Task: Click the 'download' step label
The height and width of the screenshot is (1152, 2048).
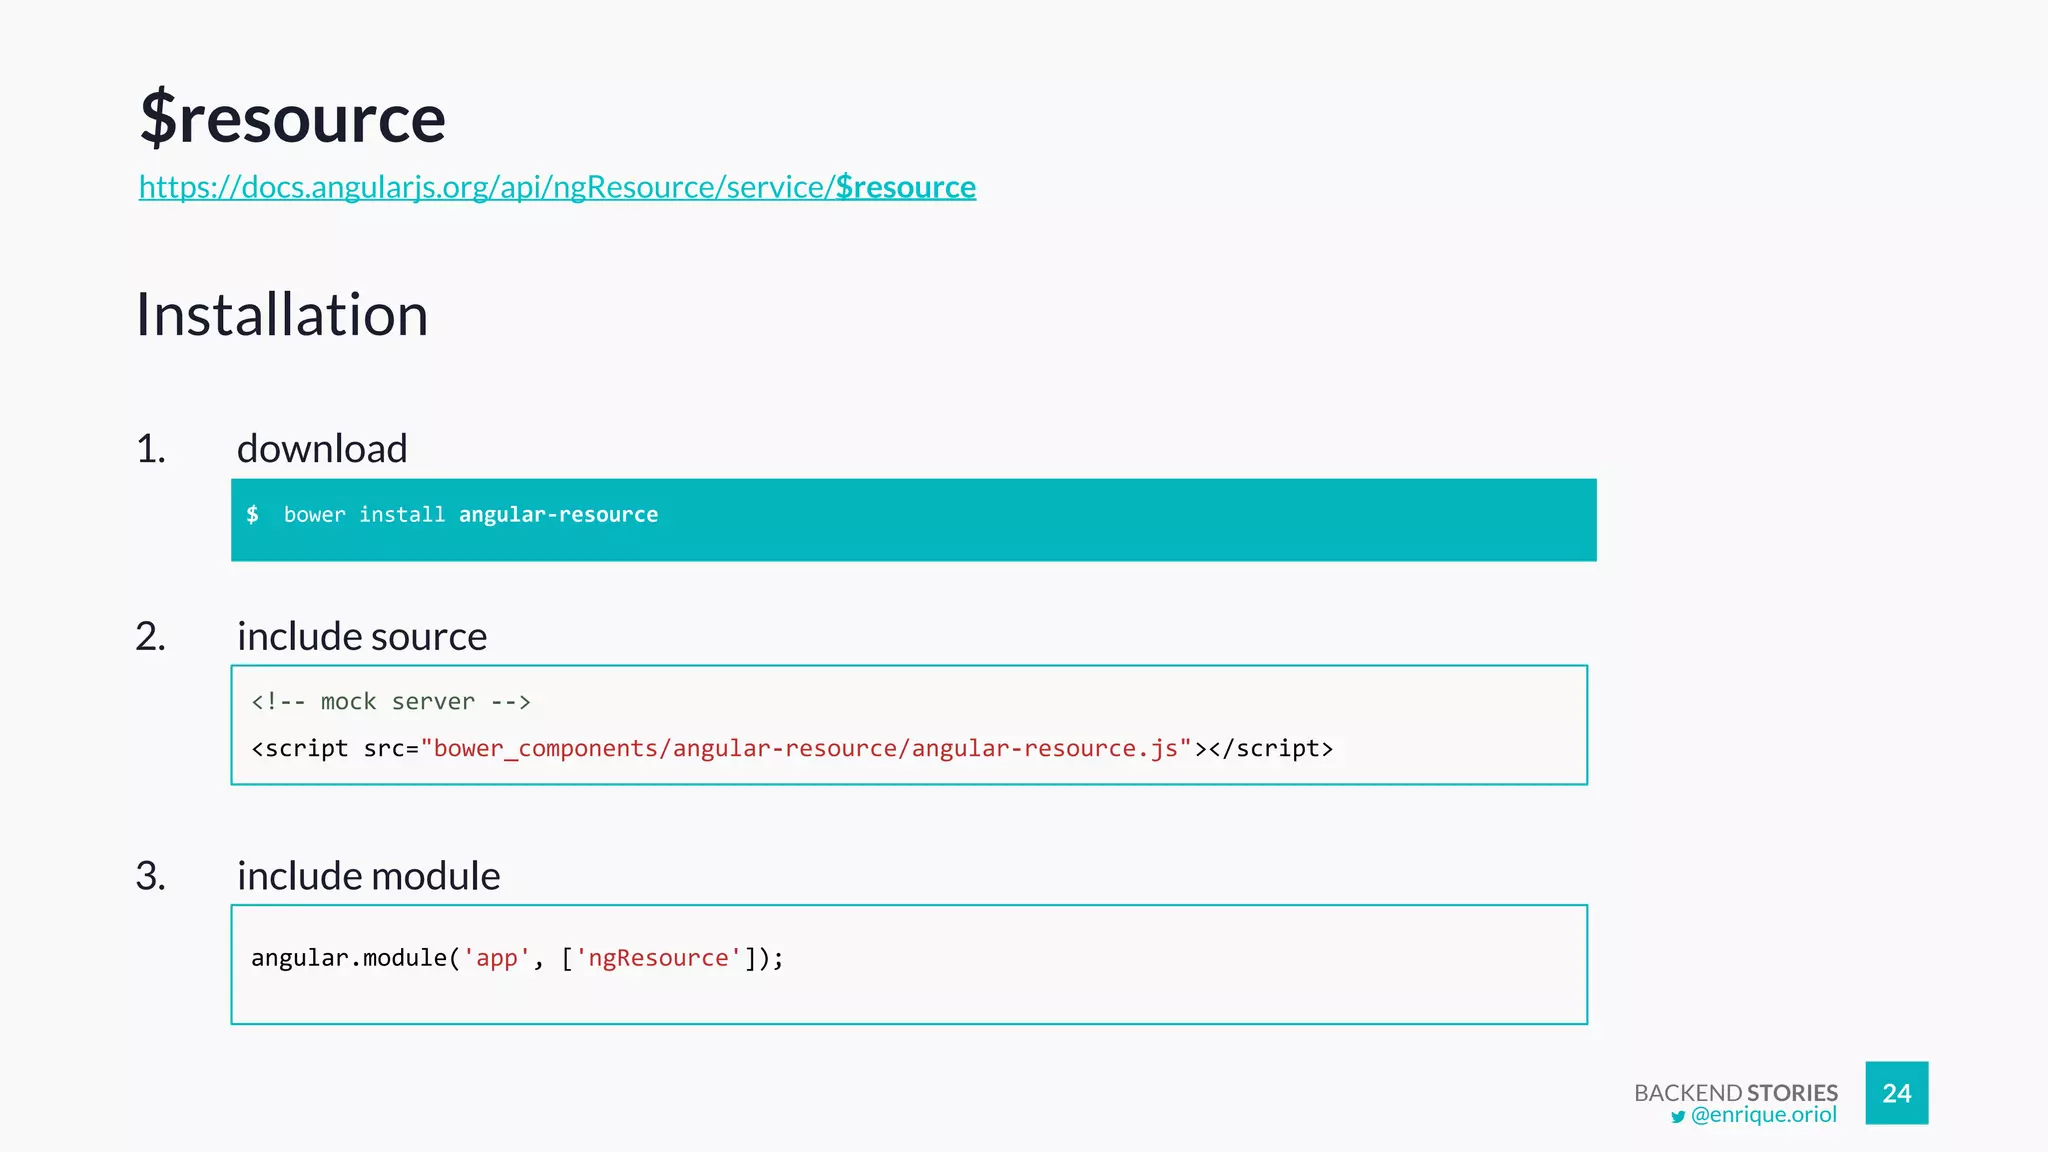Action: pyautogui.click(x=322, y=448)
